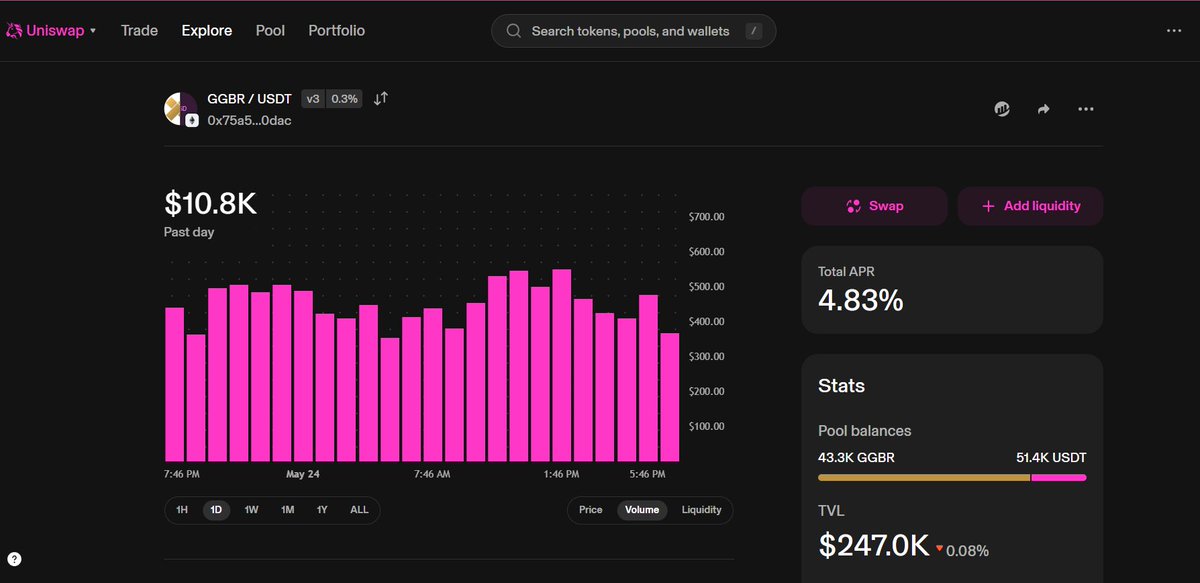Click the 1:46 PM x-axis label
The height and width of the screenshot is (583, 1200).
[x=563, y=474]
